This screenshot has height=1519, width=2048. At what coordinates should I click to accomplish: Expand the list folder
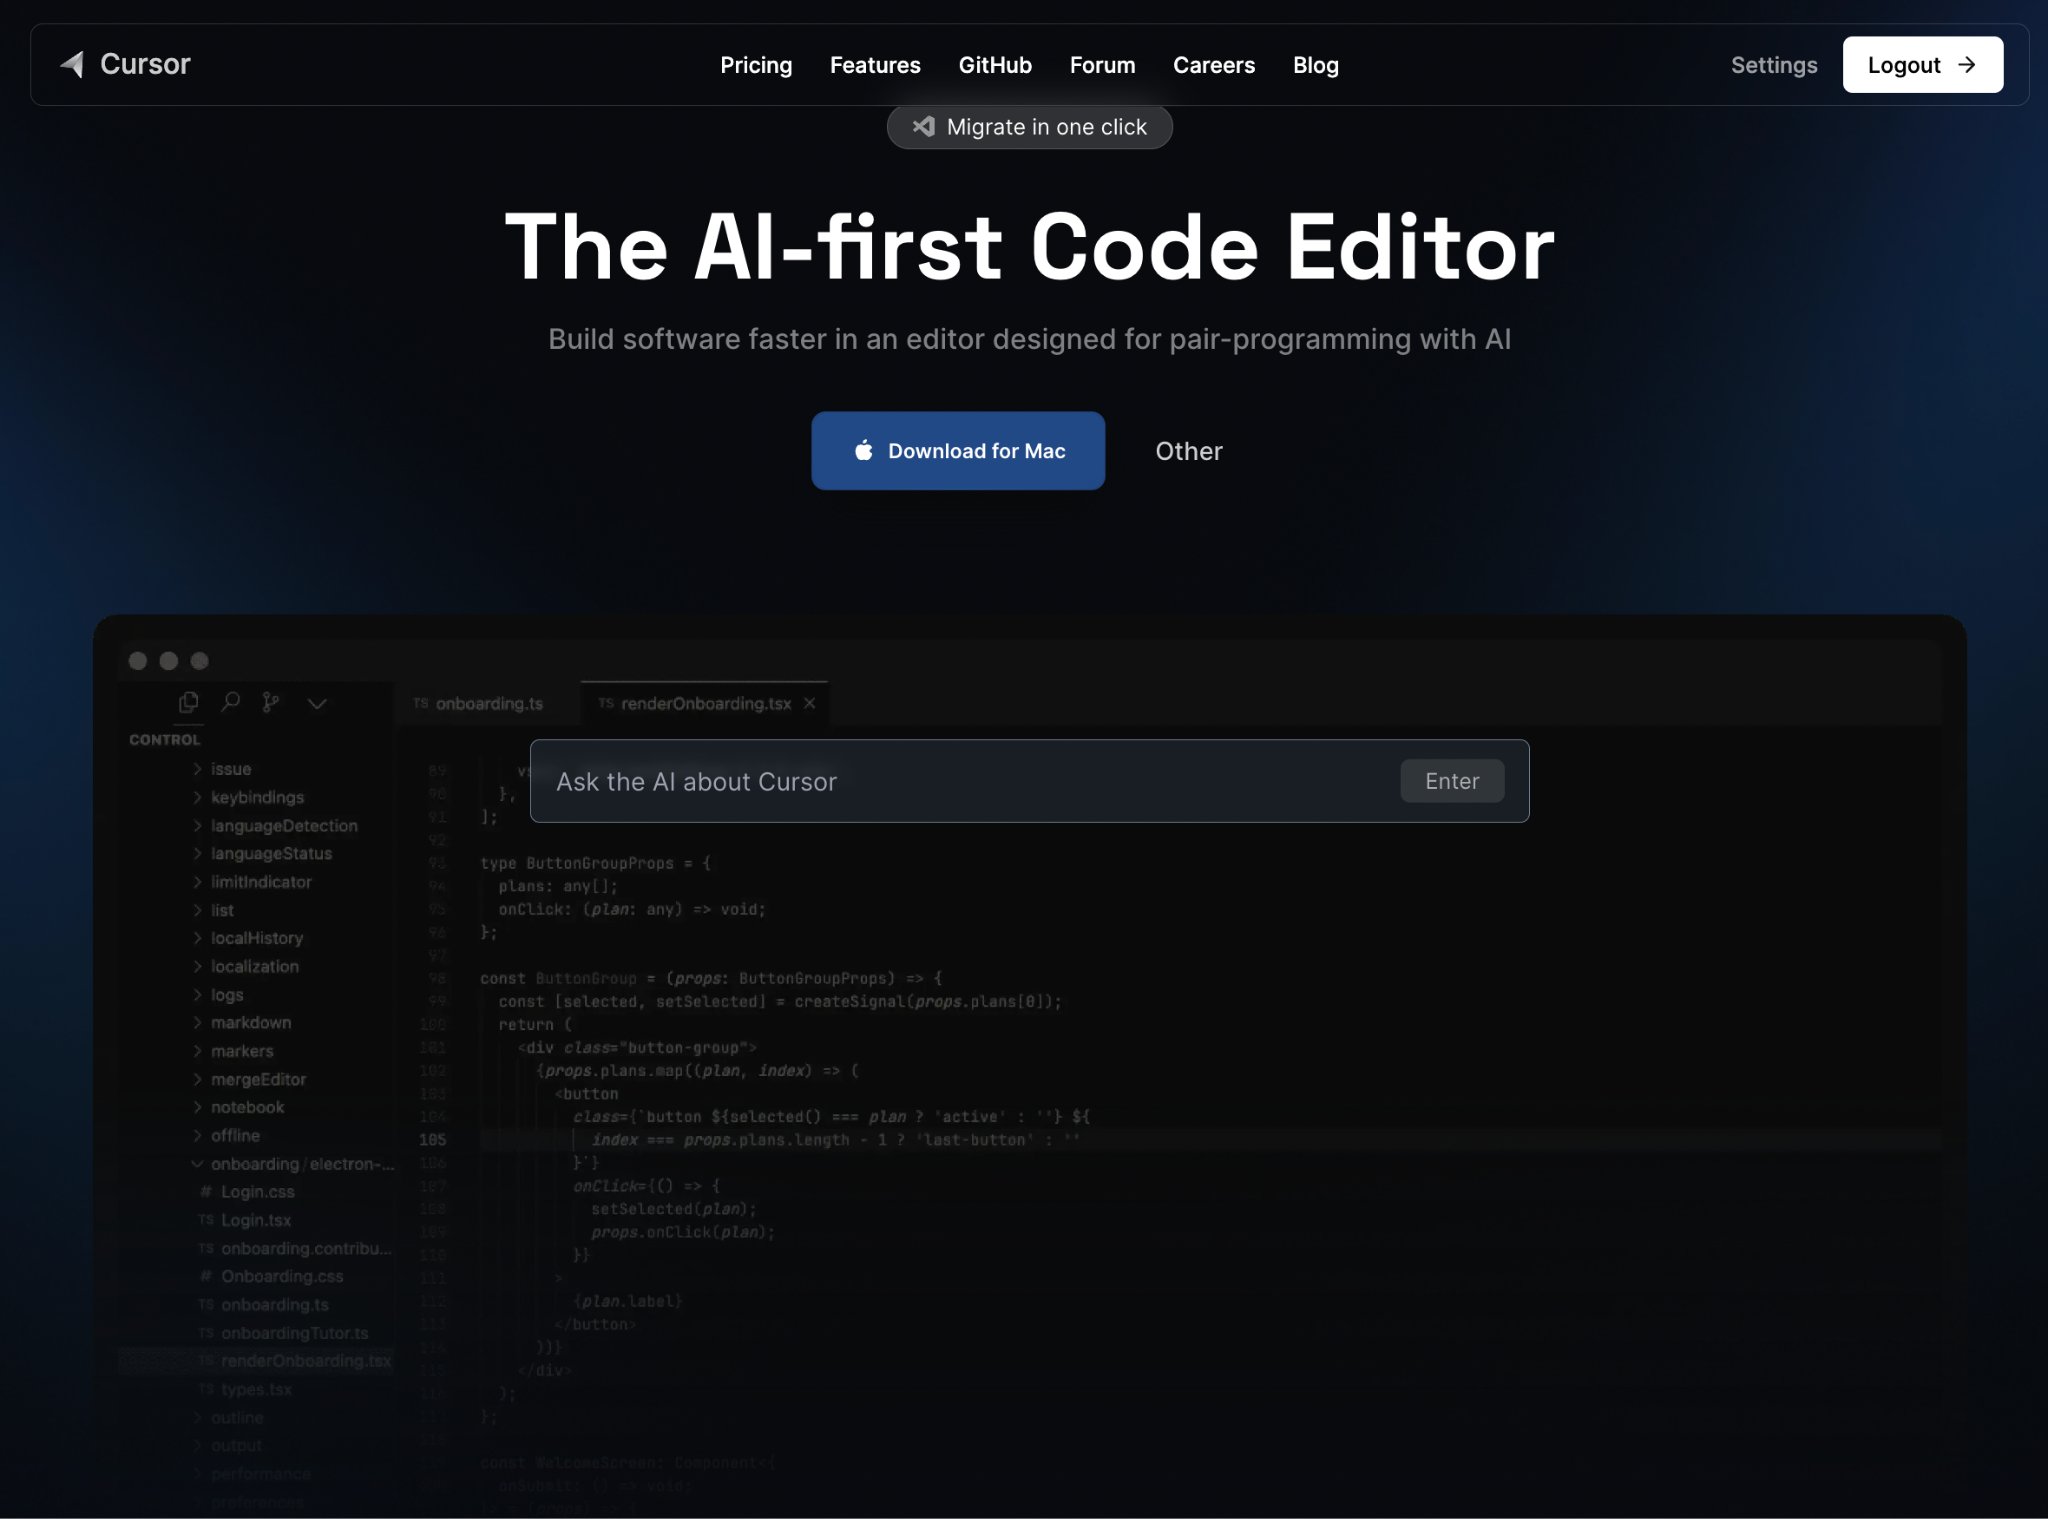point(212,910)
